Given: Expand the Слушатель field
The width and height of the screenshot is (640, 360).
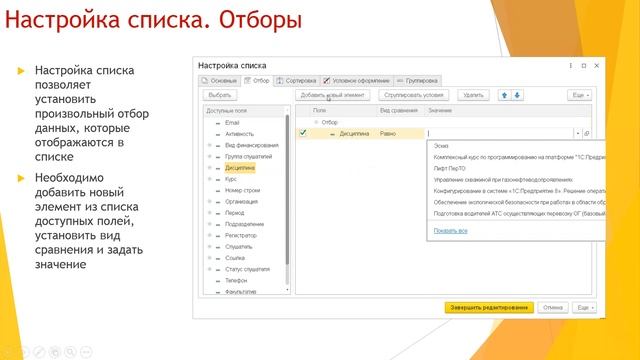Looking at the screenshot, I should [x=210, y=247].
